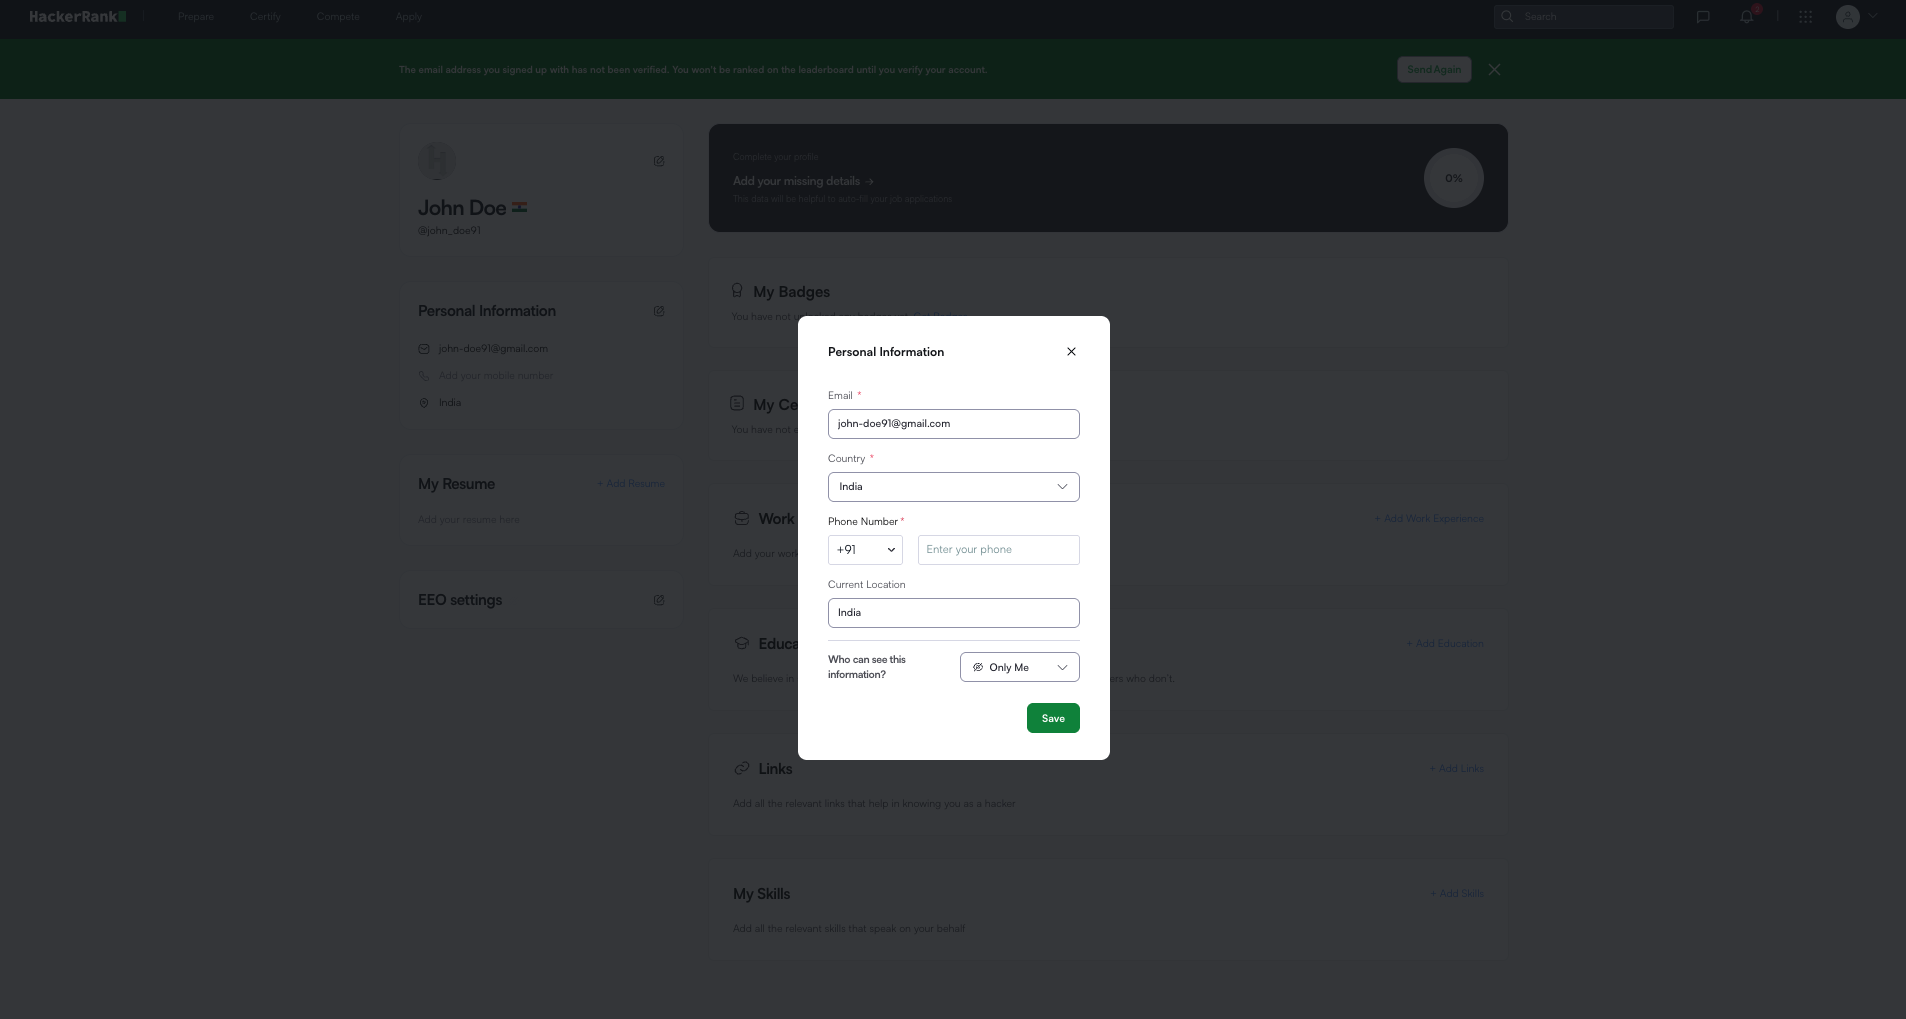Open the notifications bell
The image size is (1906, 1019).
coord(1747,17)
